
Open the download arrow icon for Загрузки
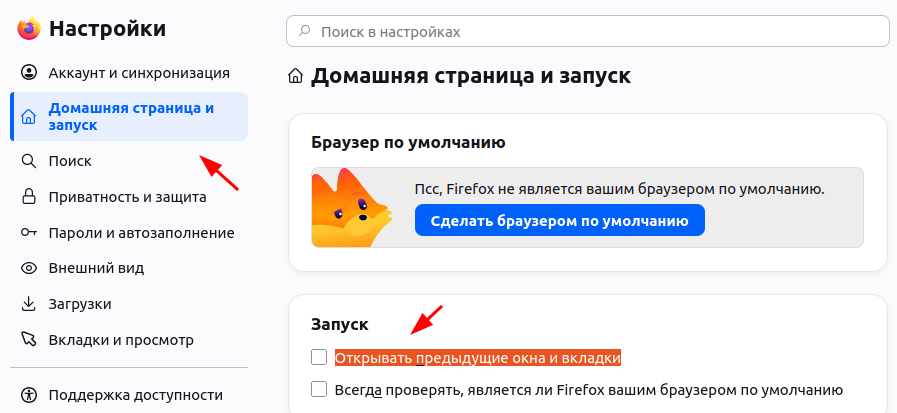click(x=28, y=304)
